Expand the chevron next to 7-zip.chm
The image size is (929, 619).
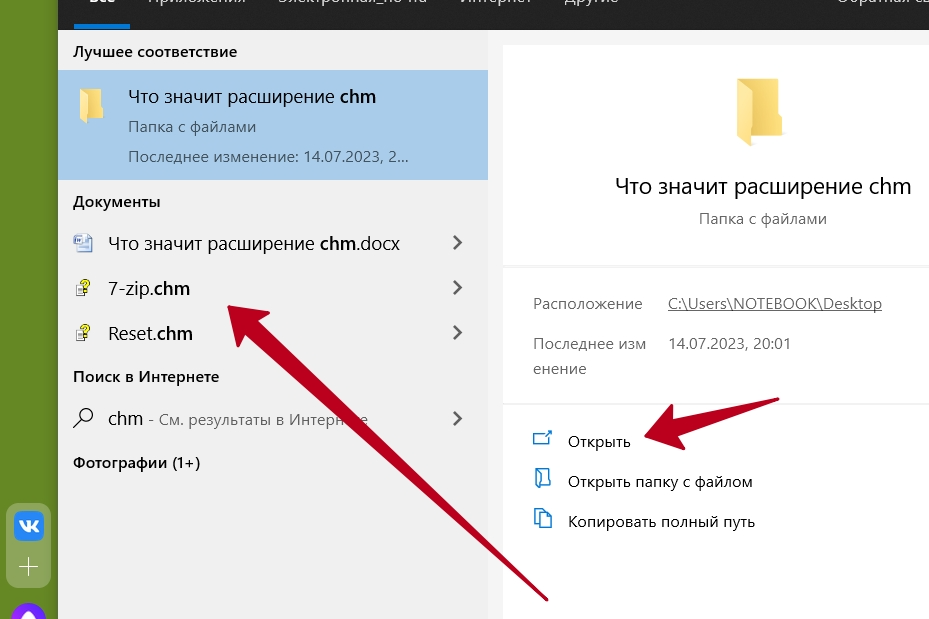coord(457,287)
